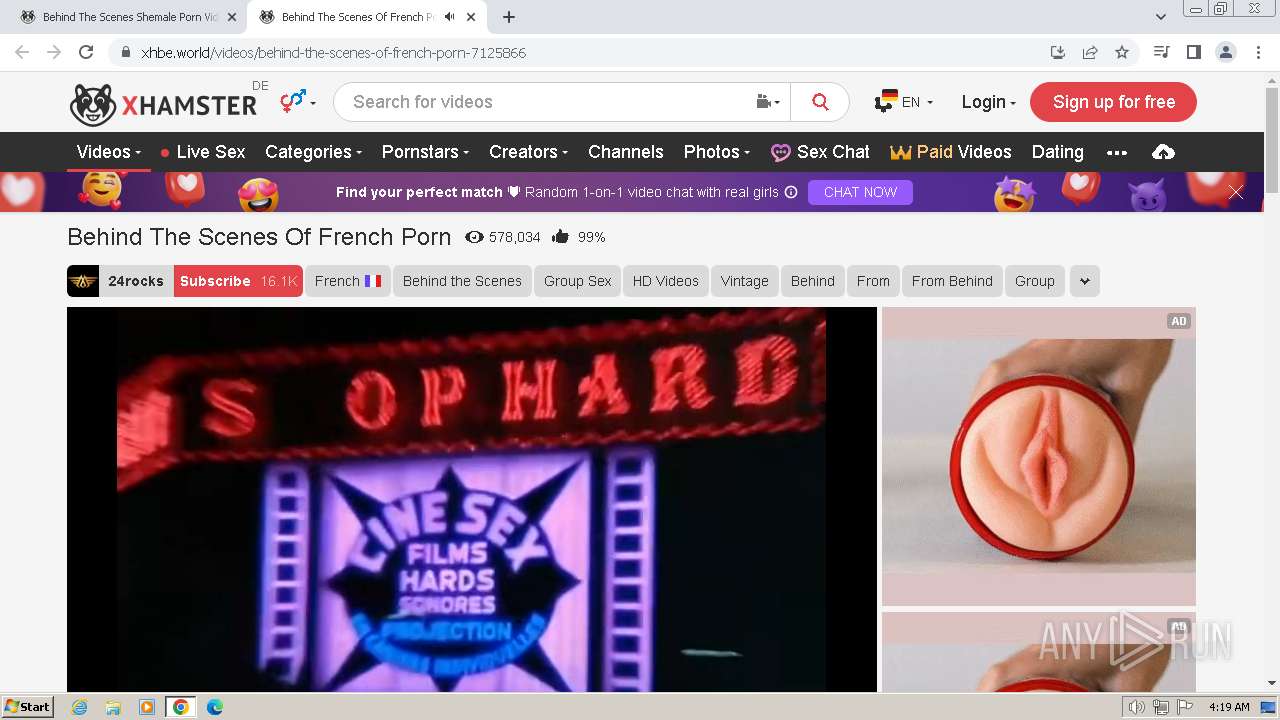This screenshot has width=1280, height=720.
Task: Click the CHAT NOW banner button
Action: point(860,192)
